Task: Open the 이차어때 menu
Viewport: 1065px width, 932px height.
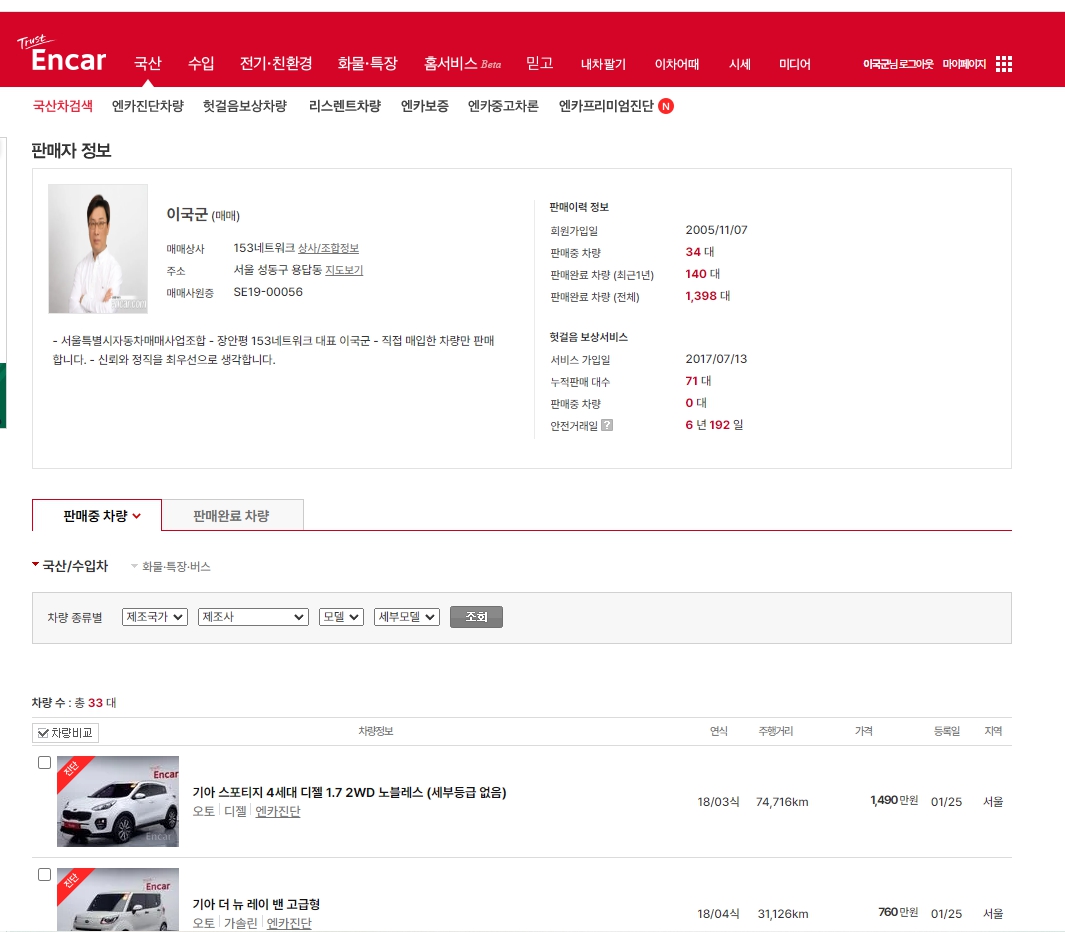Action: point(677,64)
